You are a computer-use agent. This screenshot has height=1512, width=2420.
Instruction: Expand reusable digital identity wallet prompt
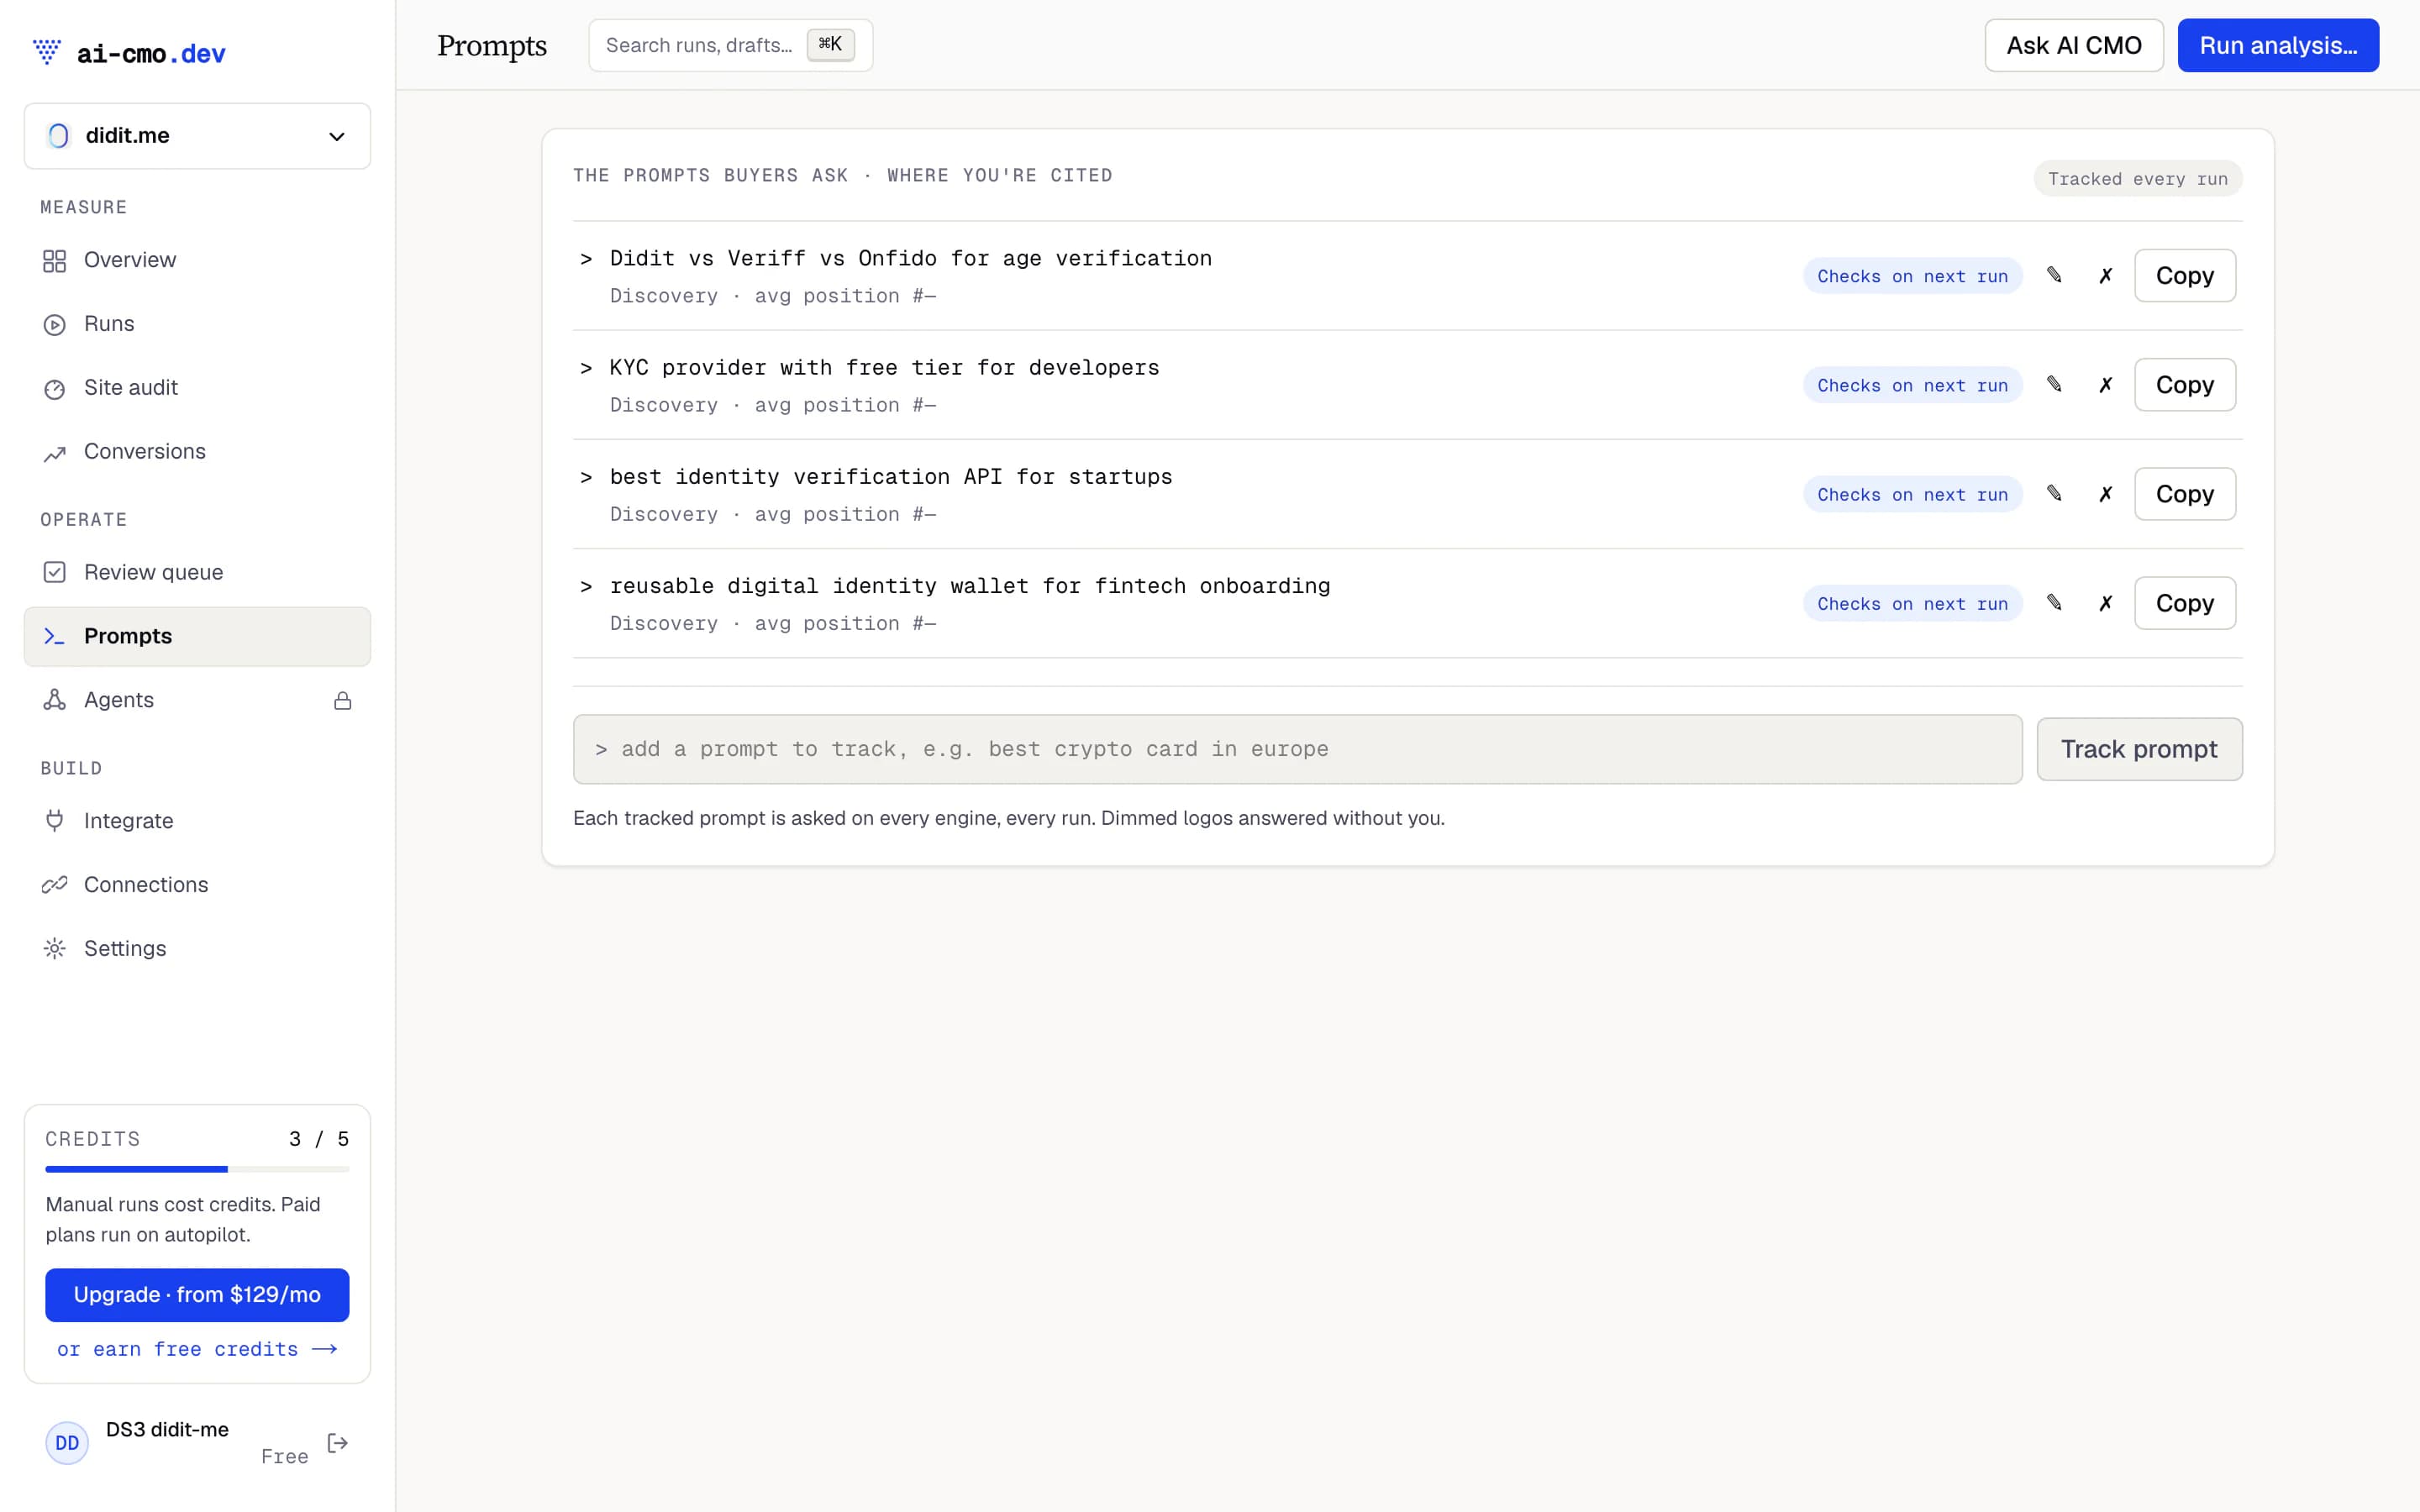(586, 586)
